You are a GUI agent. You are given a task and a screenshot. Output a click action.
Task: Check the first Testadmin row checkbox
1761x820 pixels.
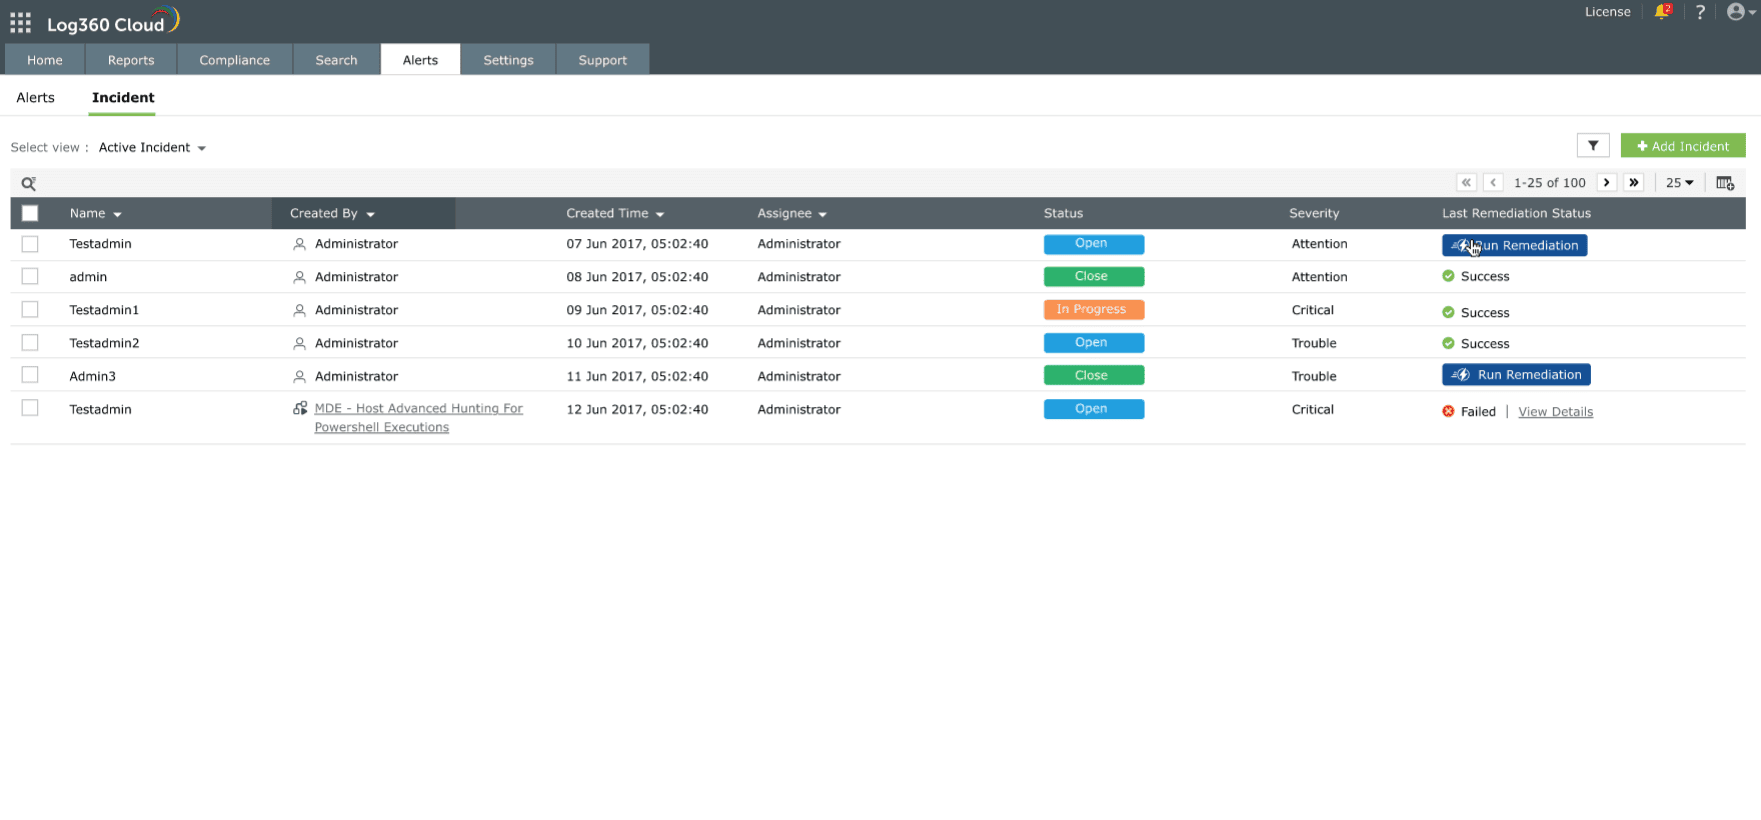(x=30, y=244)
